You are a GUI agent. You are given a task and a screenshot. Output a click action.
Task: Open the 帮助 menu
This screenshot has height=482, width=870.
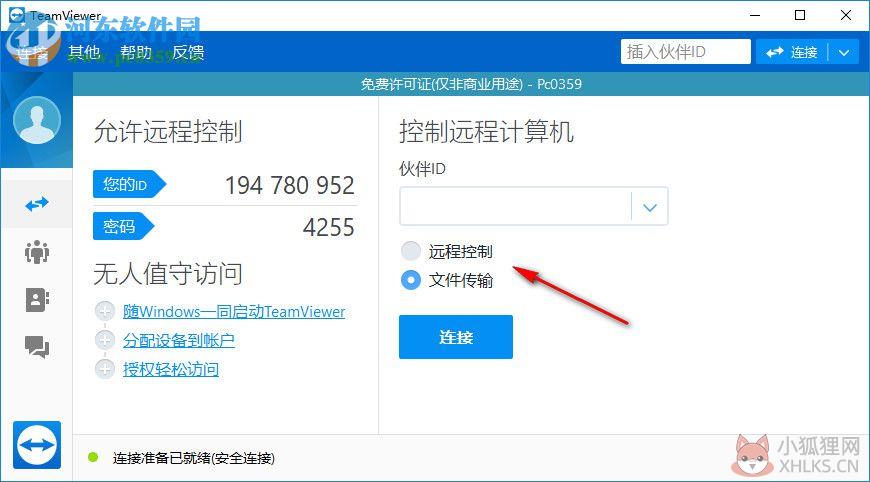coord(136,52)
